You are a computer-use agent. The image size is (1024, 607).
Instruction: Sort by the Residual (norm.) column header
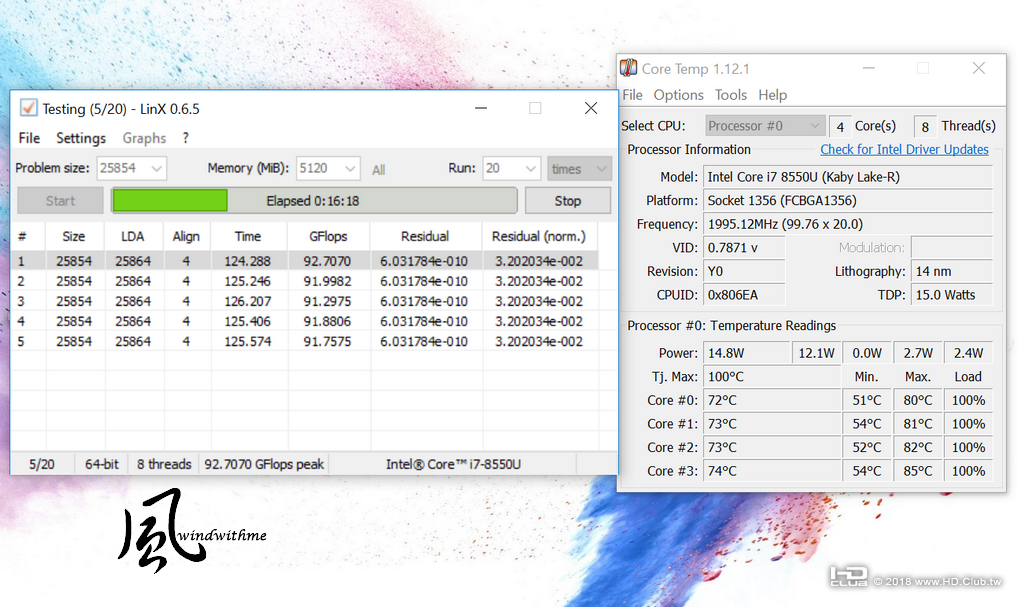pos(539,237)
